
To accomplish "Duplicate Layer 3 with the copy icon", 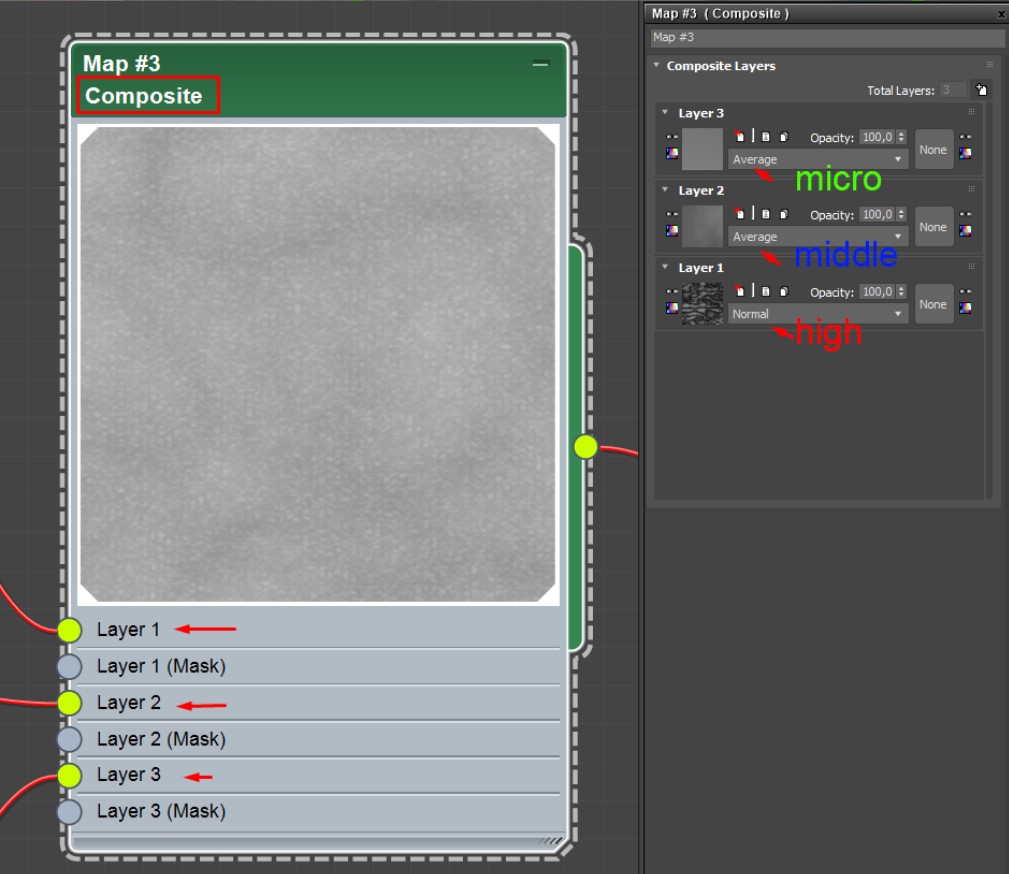I will [783, 136].
